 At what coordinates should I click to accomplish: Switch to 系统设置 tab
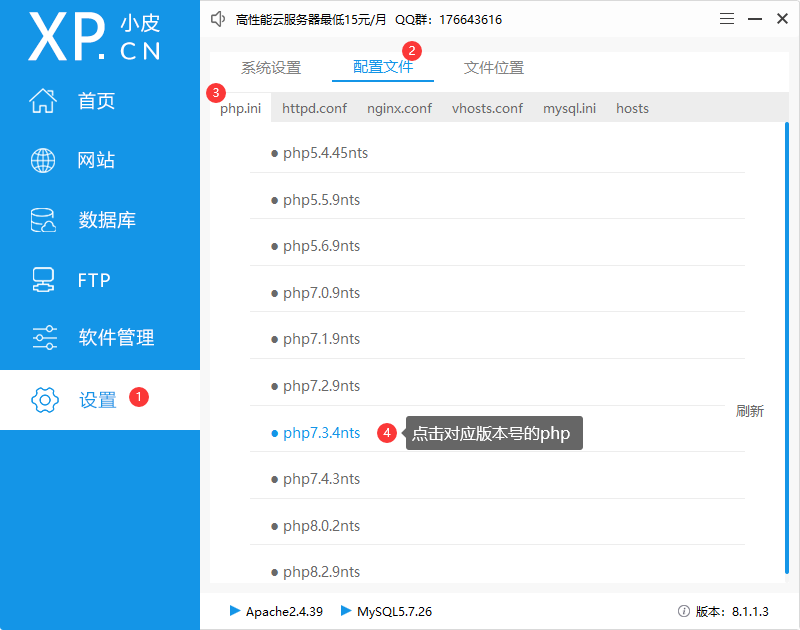pyautogui.click(x=271, y=67)
